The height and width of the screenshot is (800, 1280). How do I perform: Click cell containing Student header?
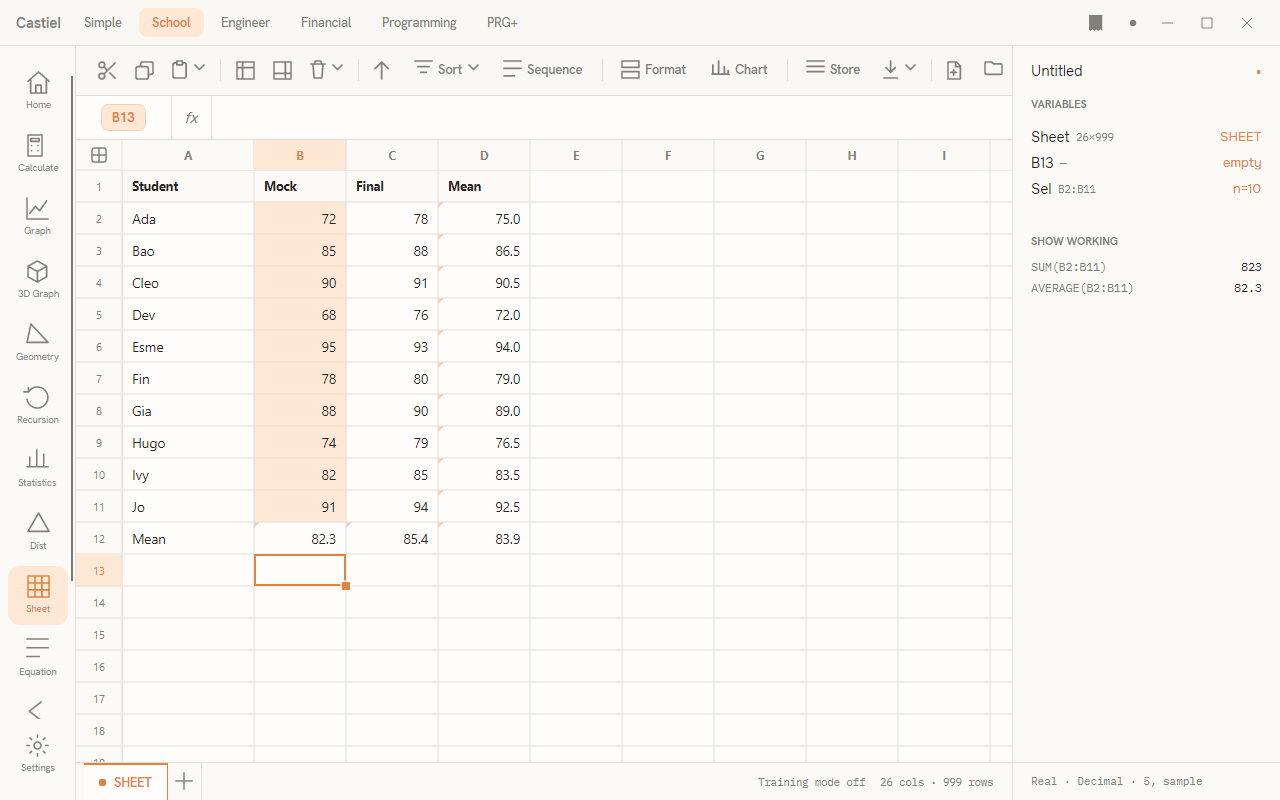188,187
